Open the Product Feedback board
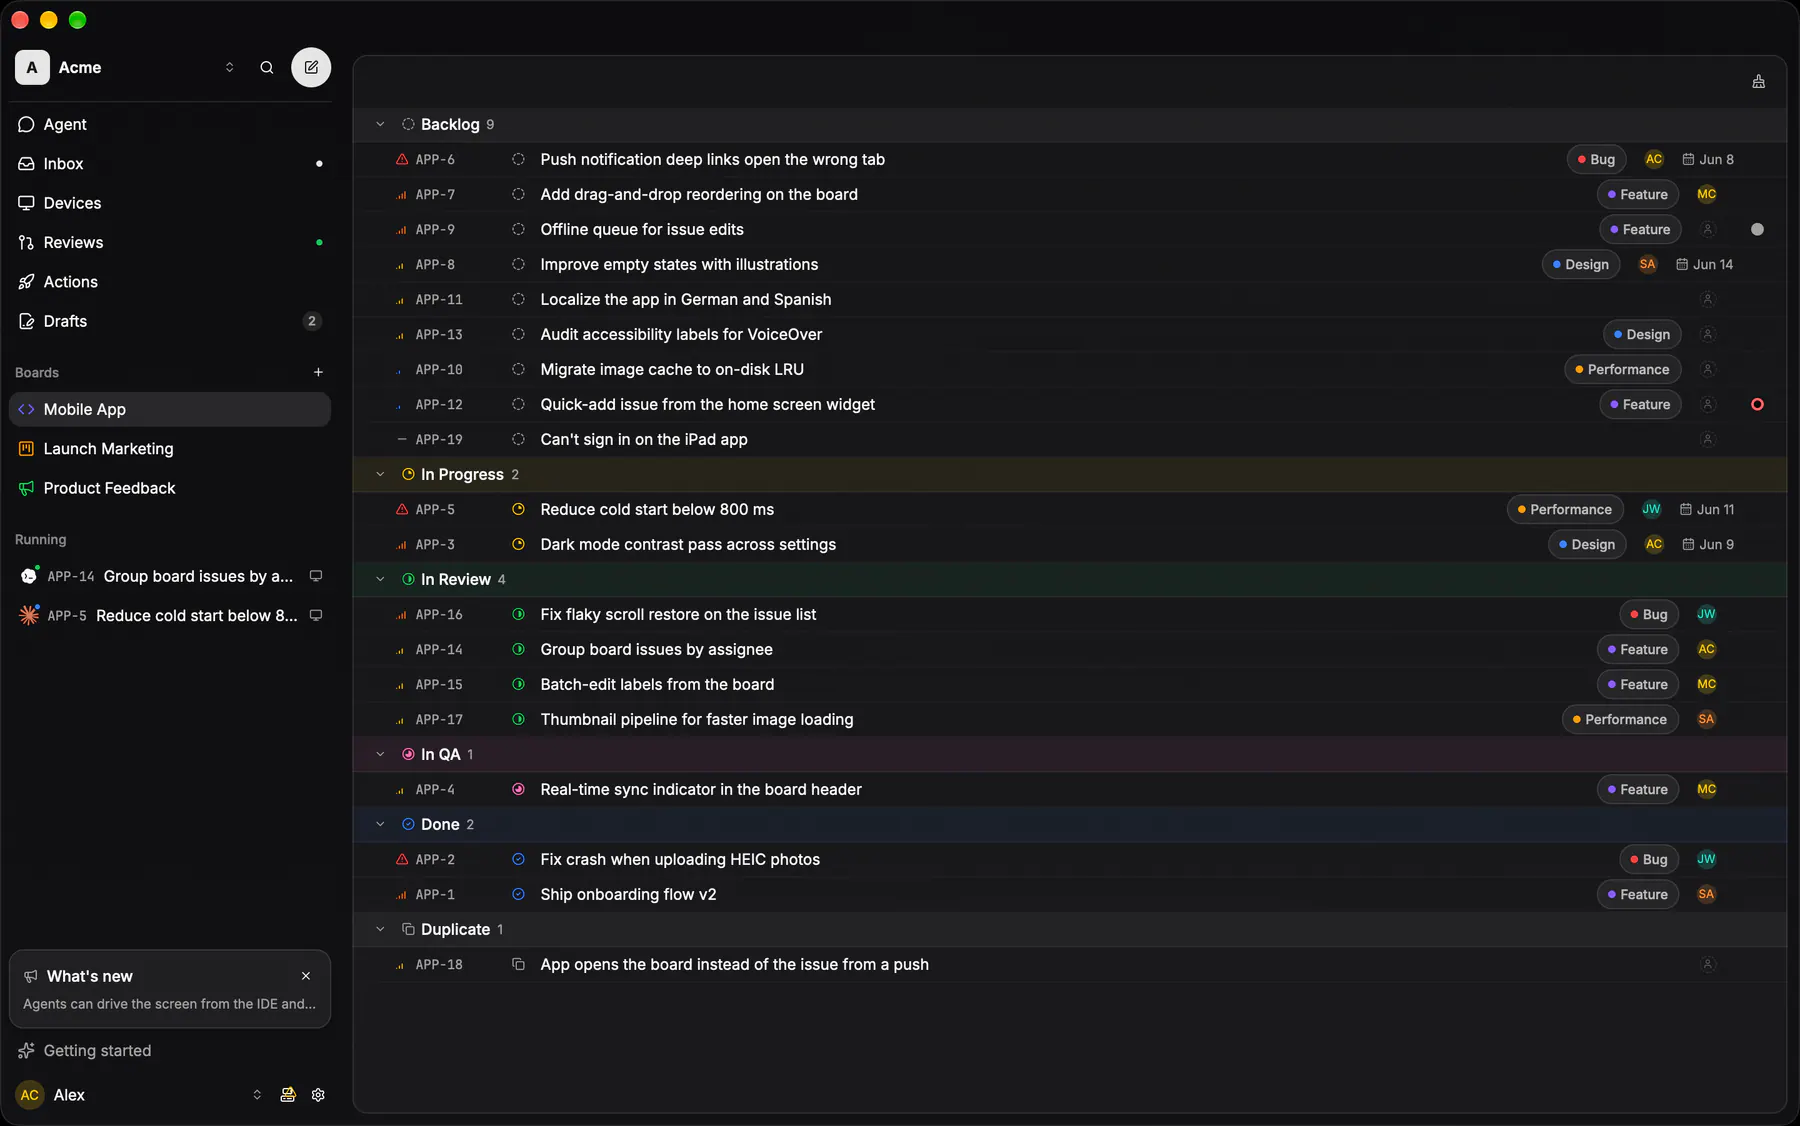This screenshot has width=1800, height=1126. pyautogui.click(x=170, y=488)
